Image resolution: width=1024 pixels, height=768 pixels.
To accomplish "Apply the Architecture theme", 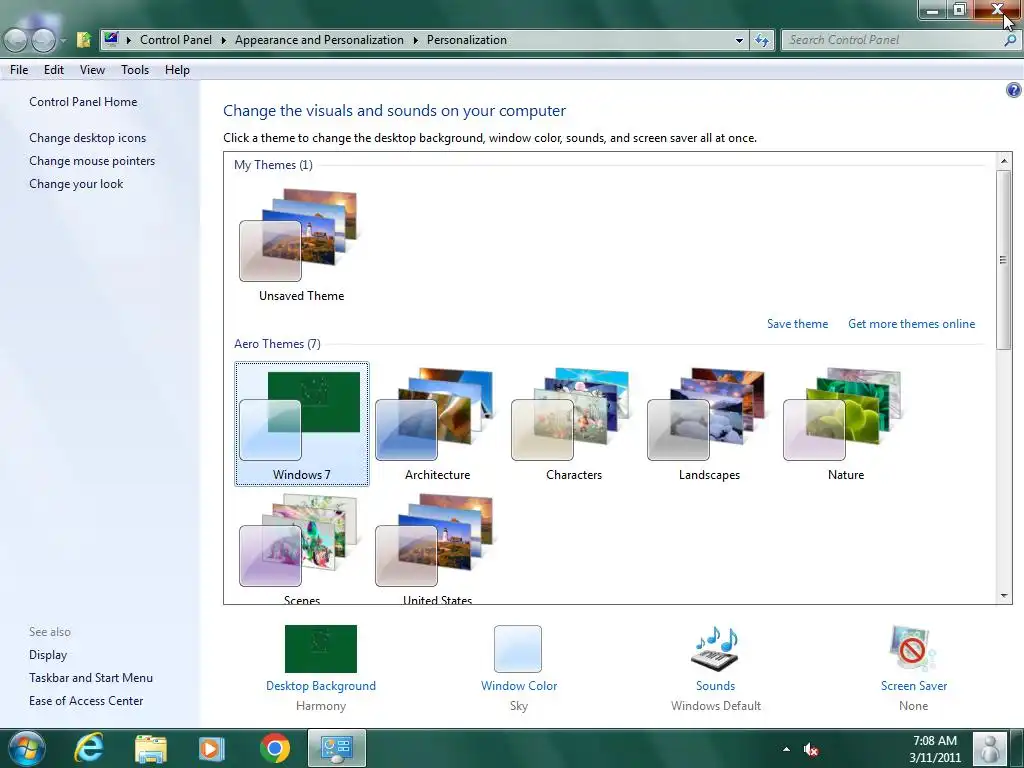I will click(x=437, y=424).
